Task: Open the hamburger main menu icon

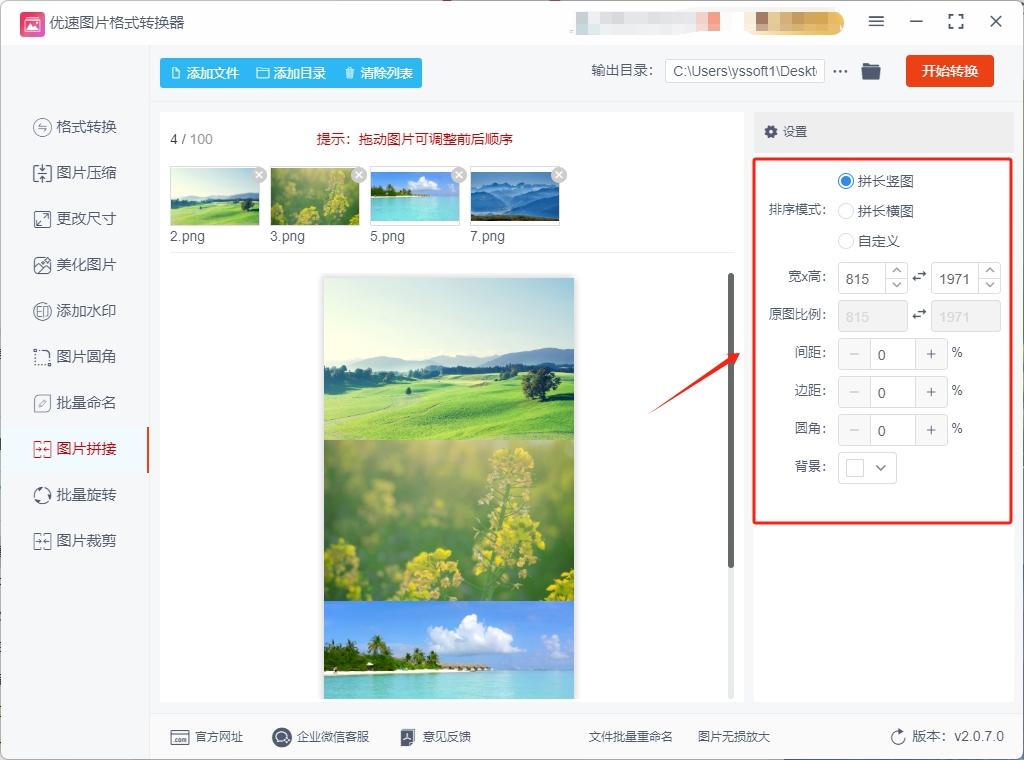Action: 876,22
